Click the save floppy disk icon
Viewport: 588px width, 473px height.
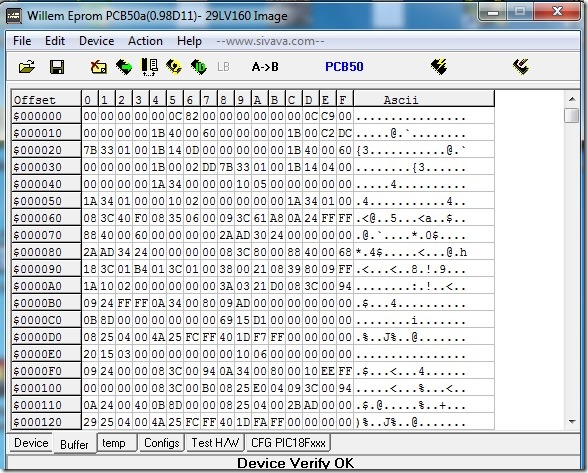click(57, 67)
